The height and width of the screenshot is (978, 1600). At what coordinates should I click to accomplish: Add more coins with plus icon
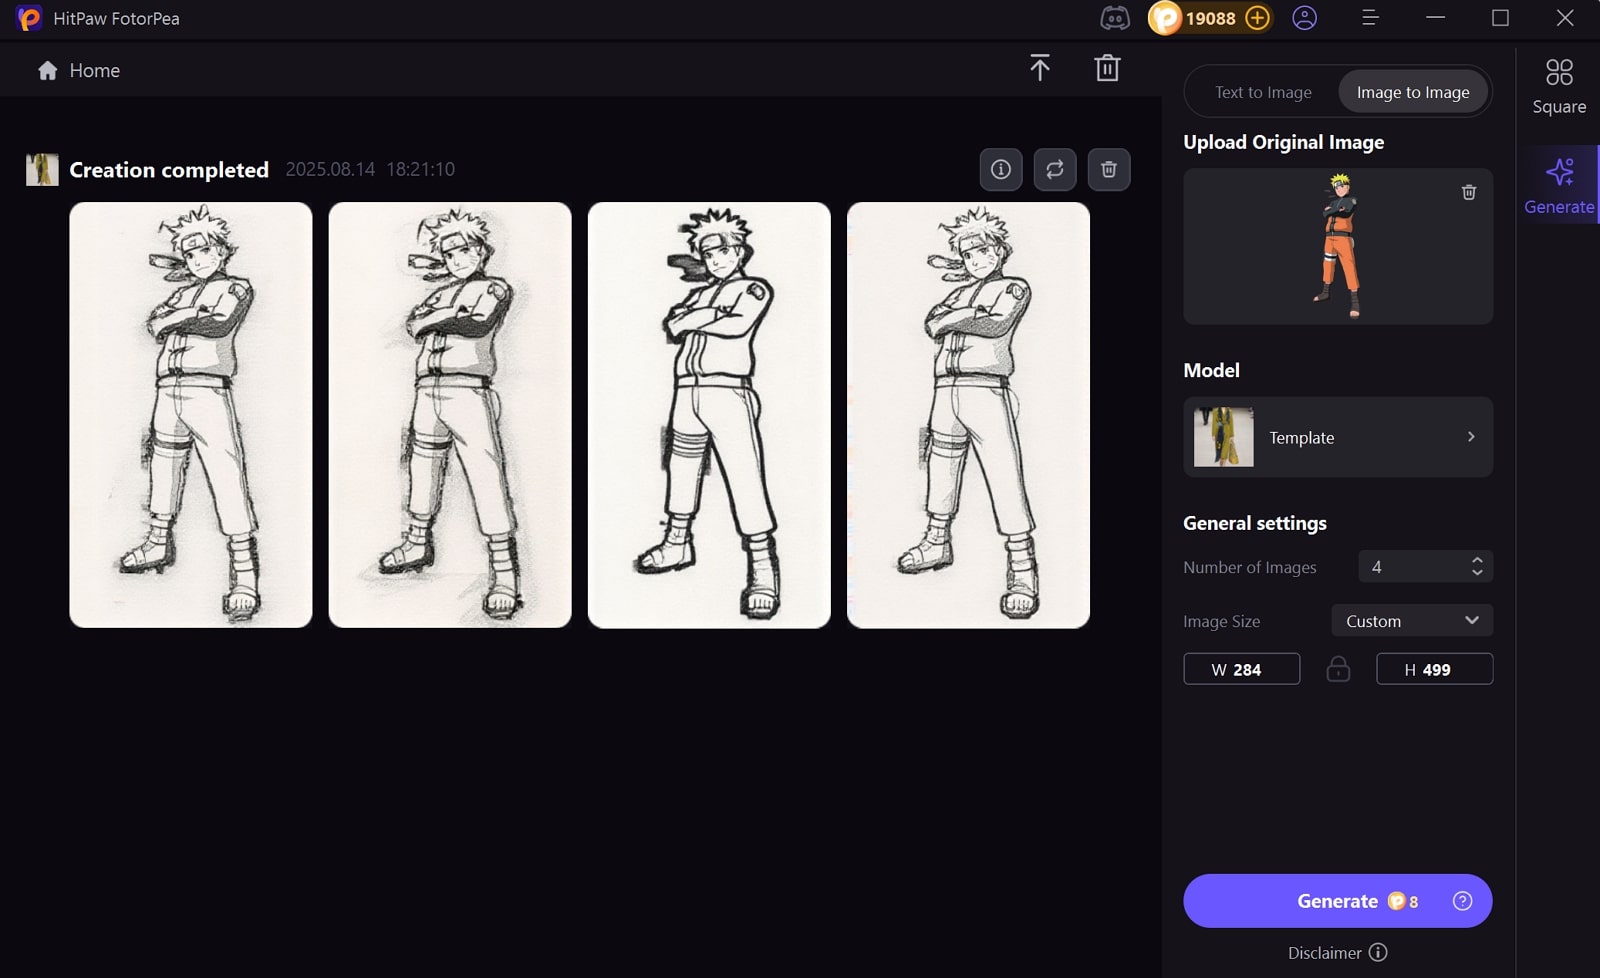click(1258, 18)
